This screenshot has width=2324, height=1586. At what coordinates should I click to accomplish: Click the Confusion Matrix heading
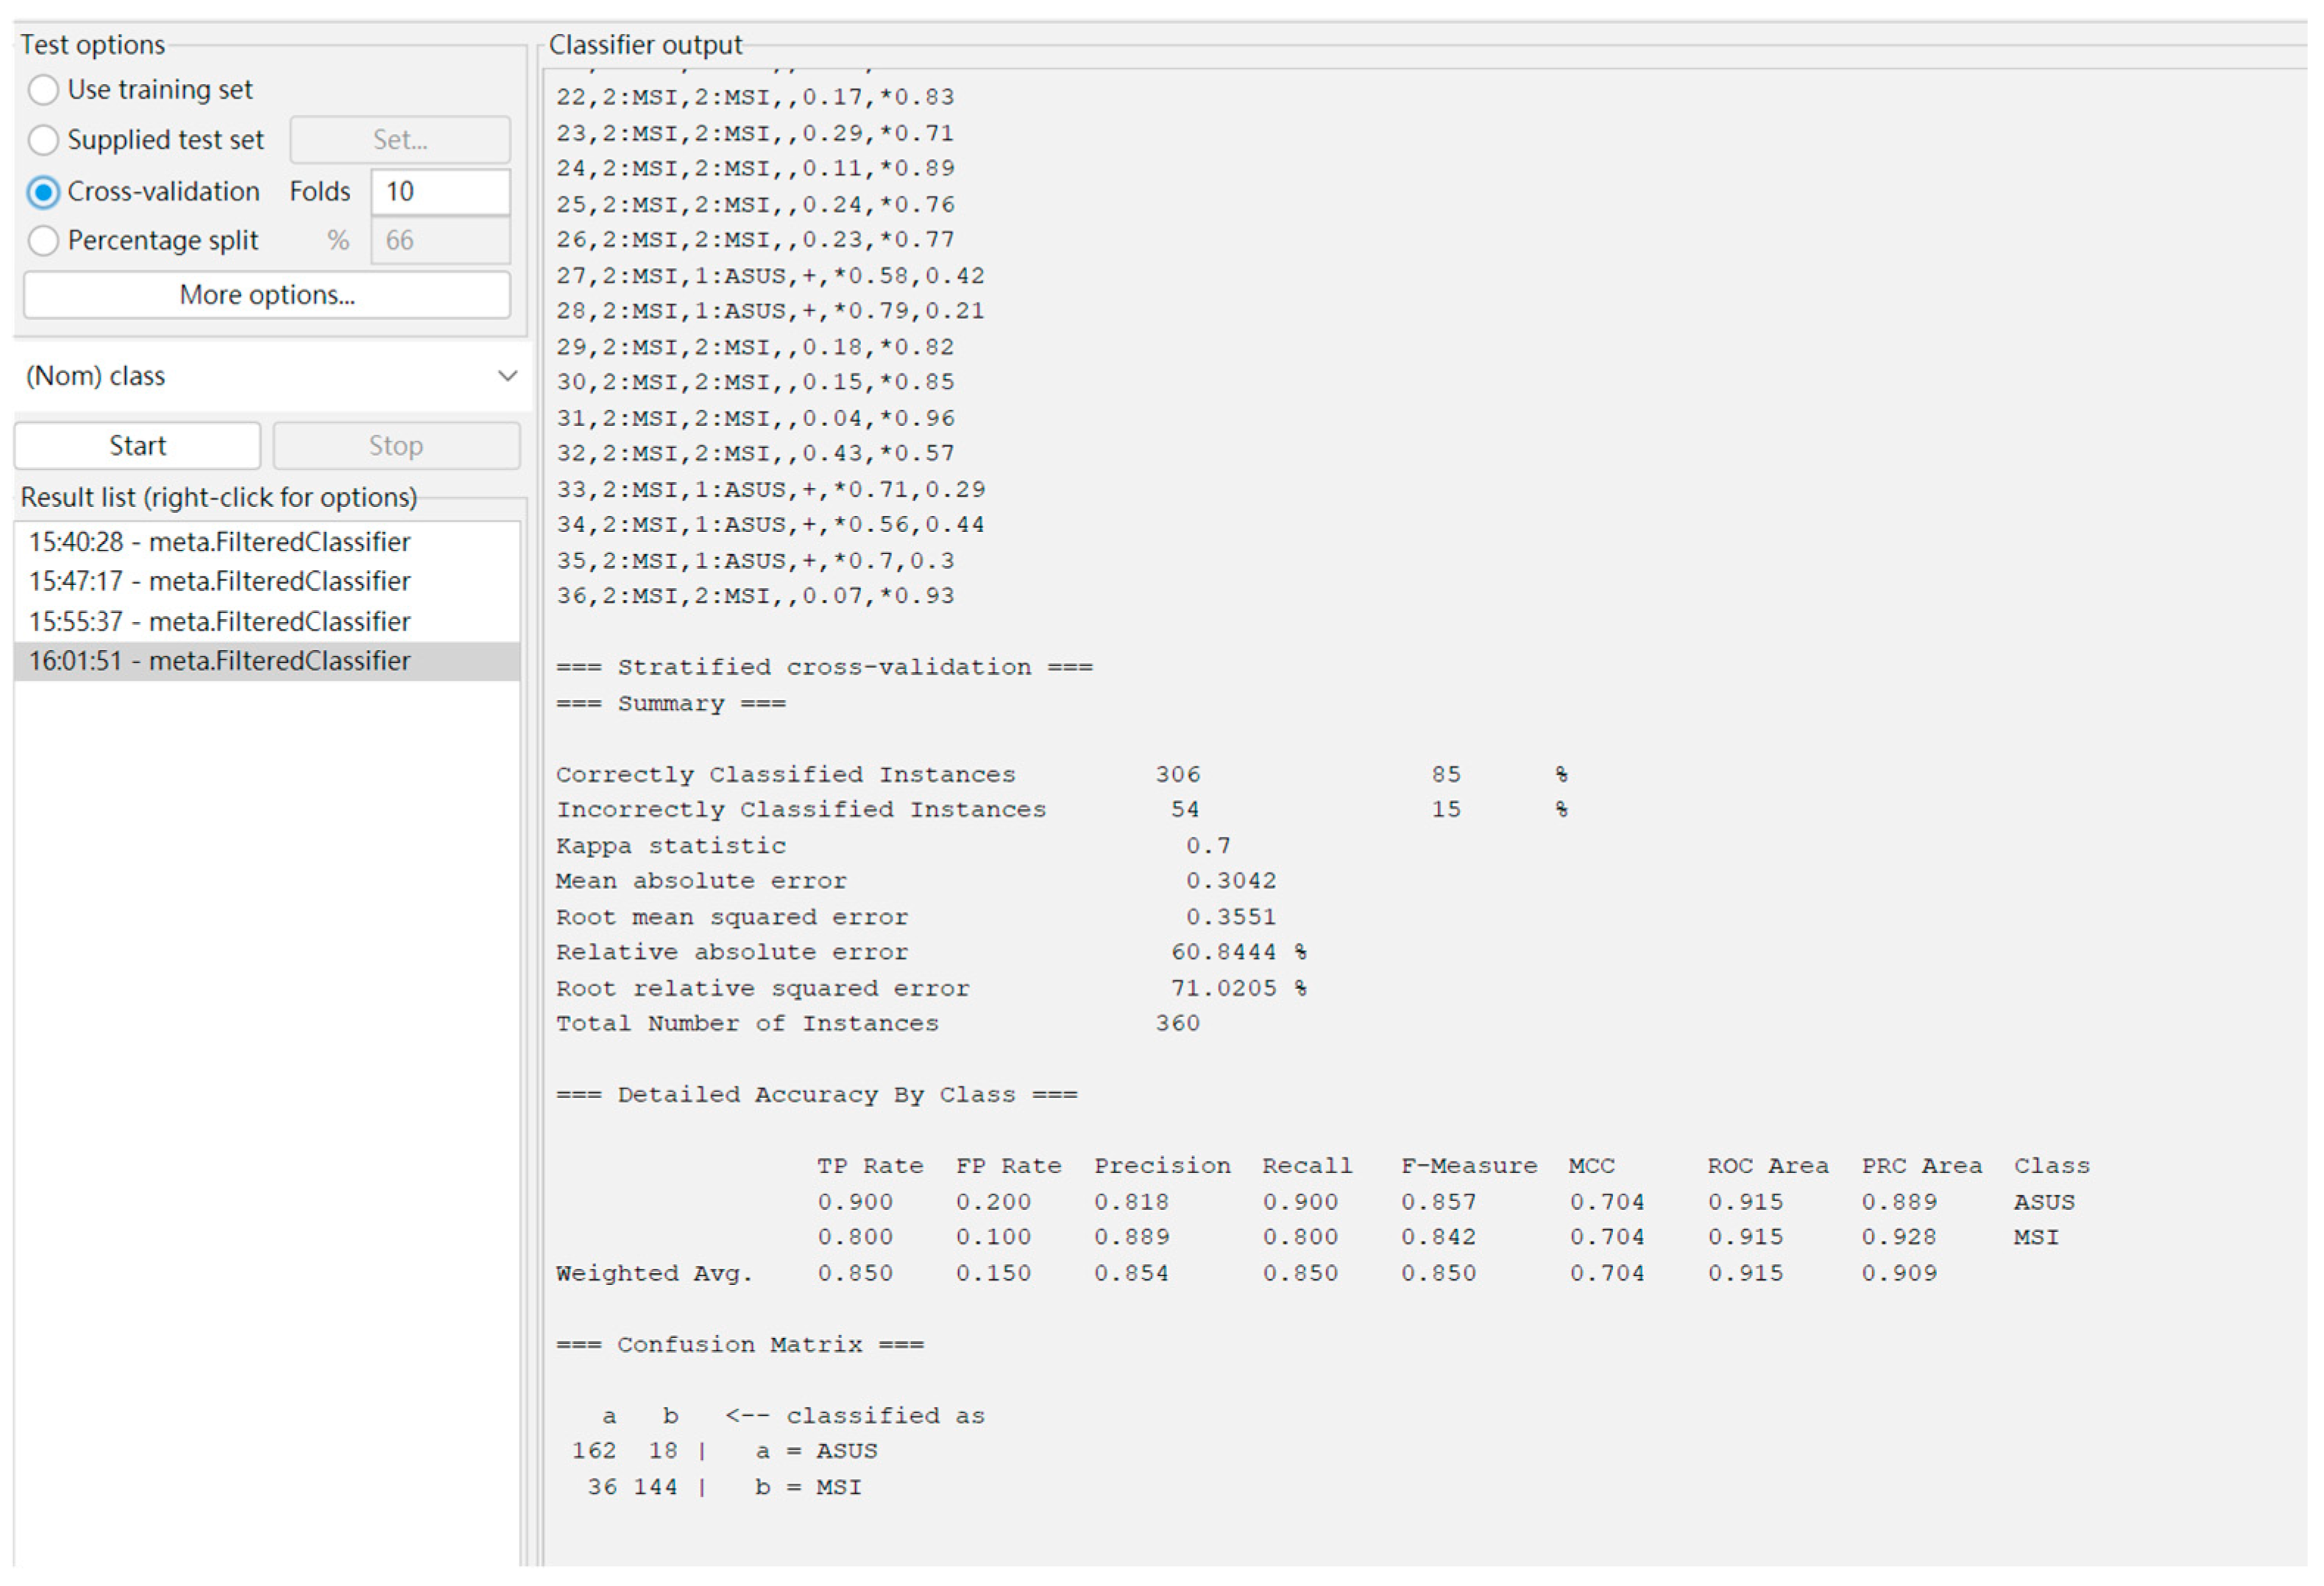(740, 1345)
